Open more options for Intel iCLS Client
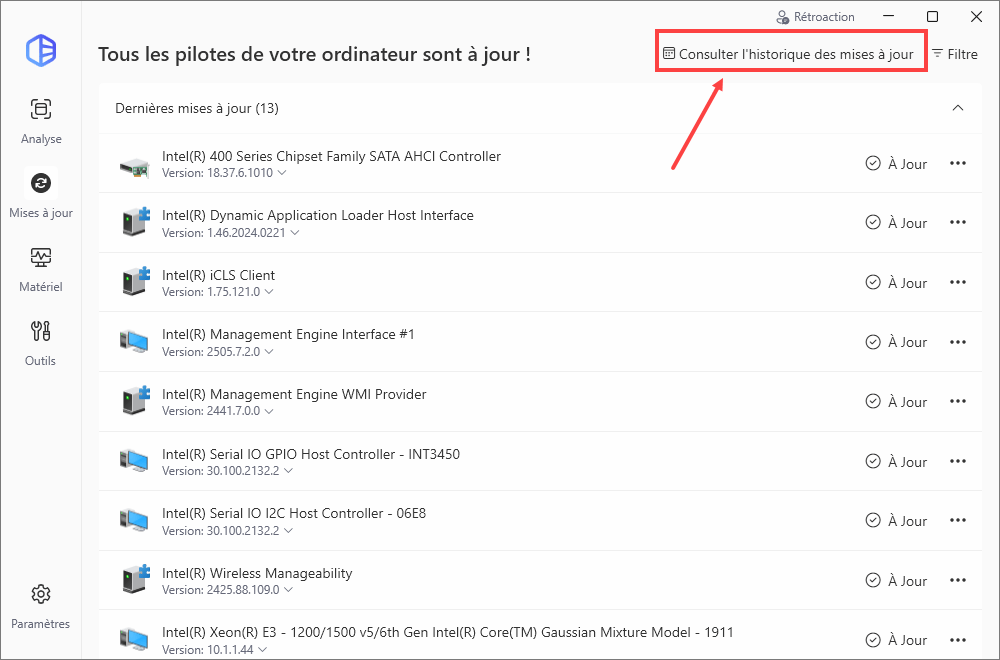1000x660 pixels. 958,282
